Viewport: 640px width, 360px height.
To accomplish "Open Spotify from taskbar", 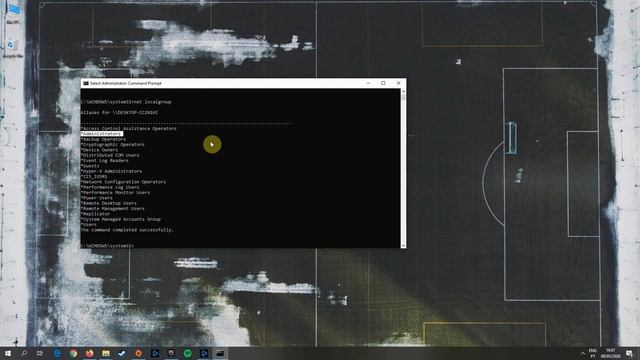I will tap(188, 353).
